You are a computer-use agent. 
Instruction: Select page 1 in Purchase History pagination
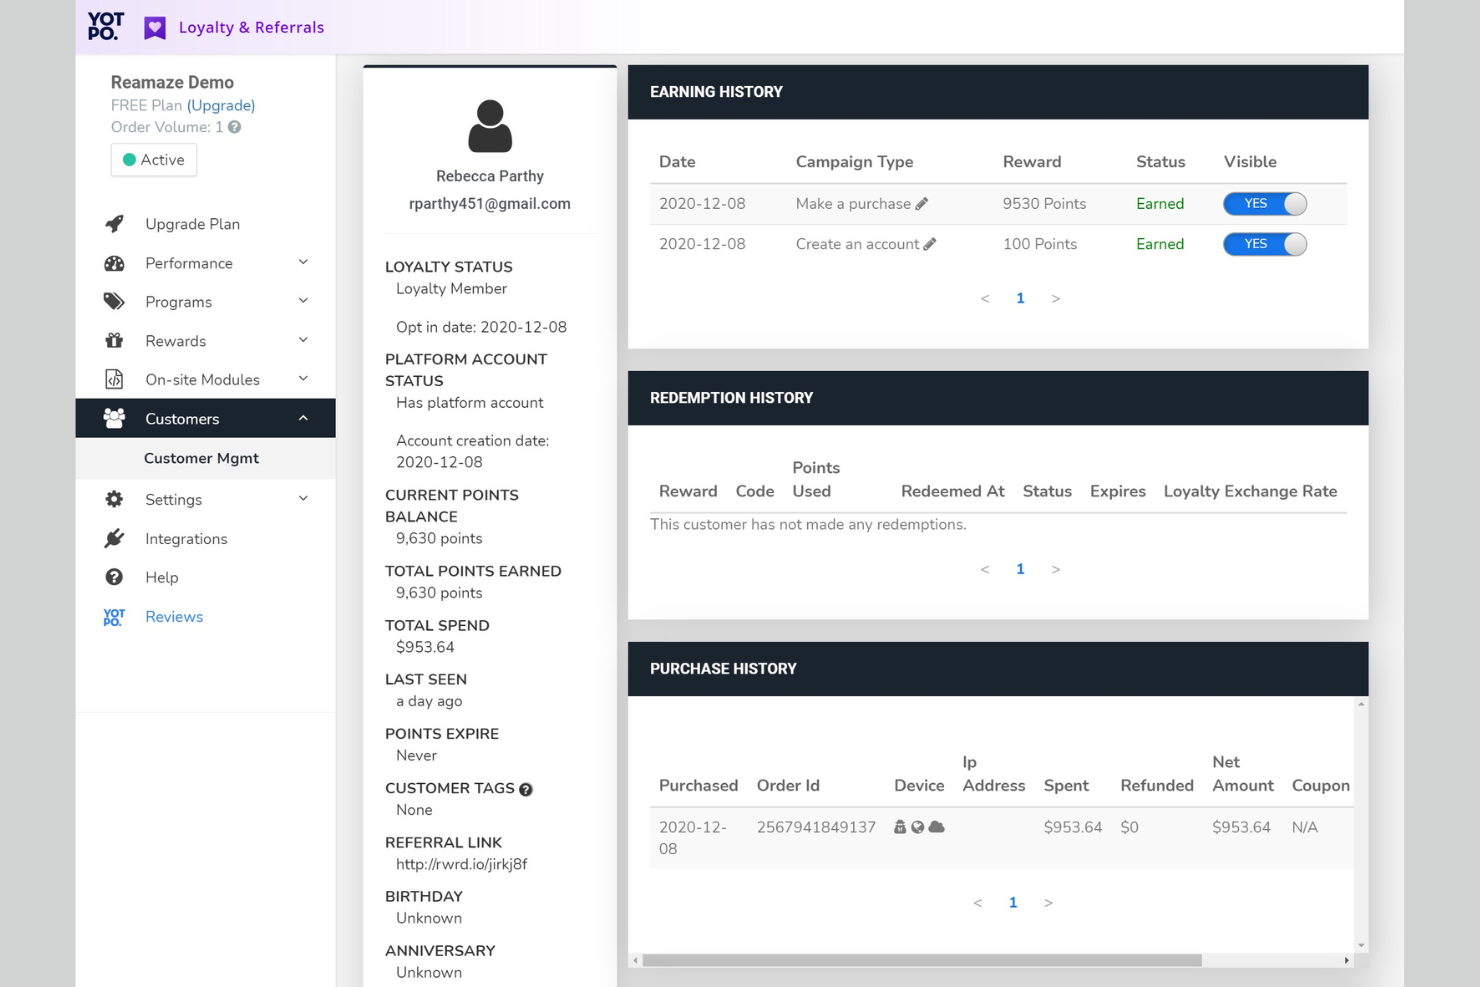[1013, 903]
